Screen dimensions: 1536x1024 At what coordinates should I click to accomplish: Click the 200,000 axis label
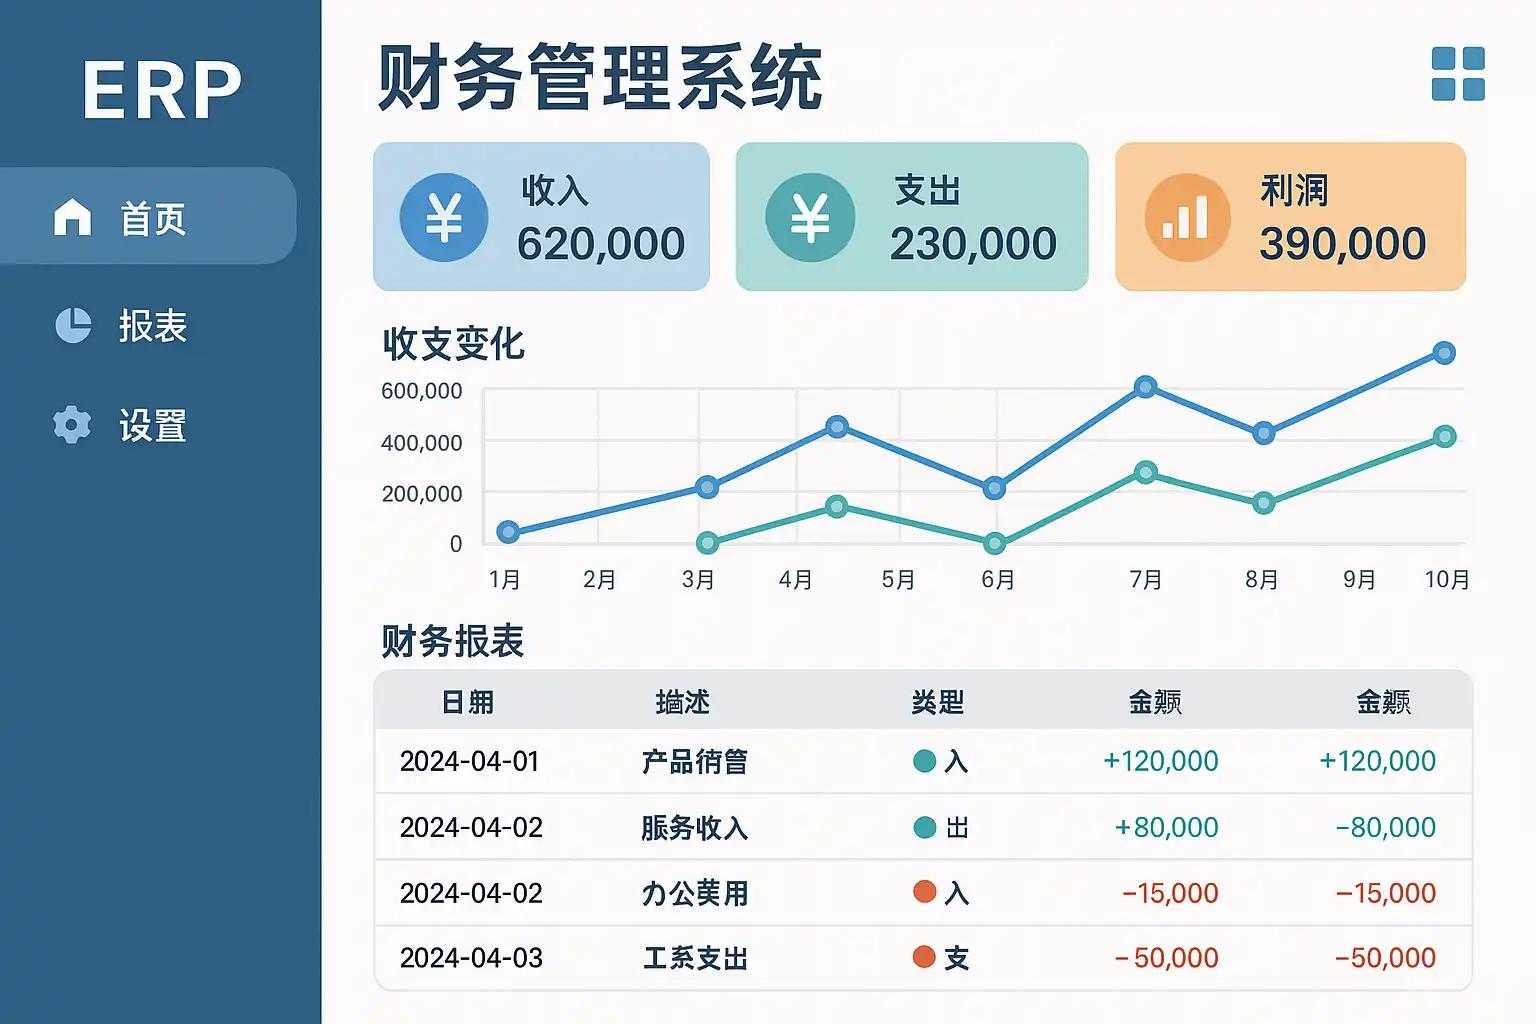422,493
